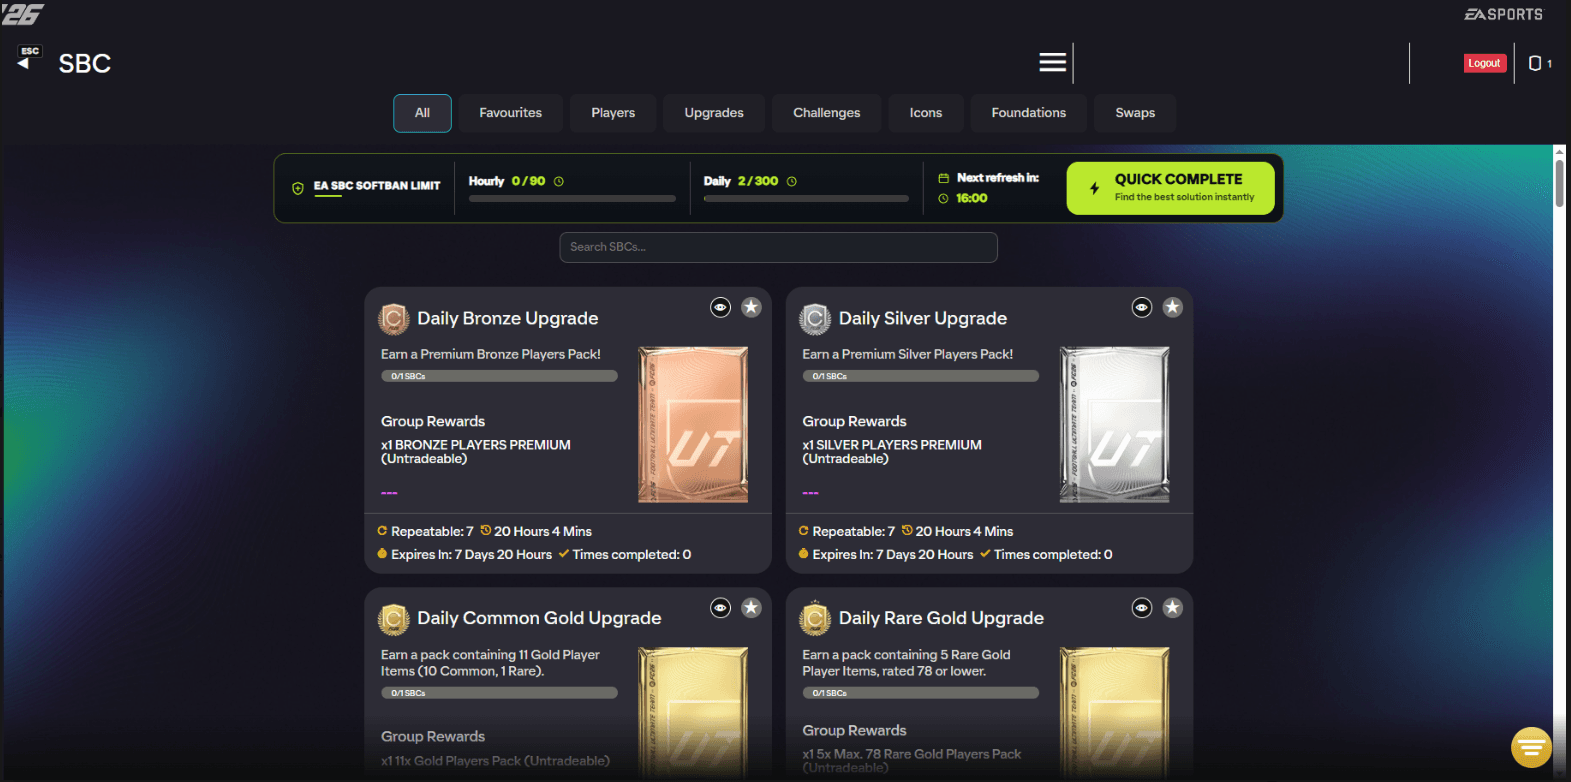Toggle visibility eye on Daily Bronze Upgrade

[x=720, y=307]
